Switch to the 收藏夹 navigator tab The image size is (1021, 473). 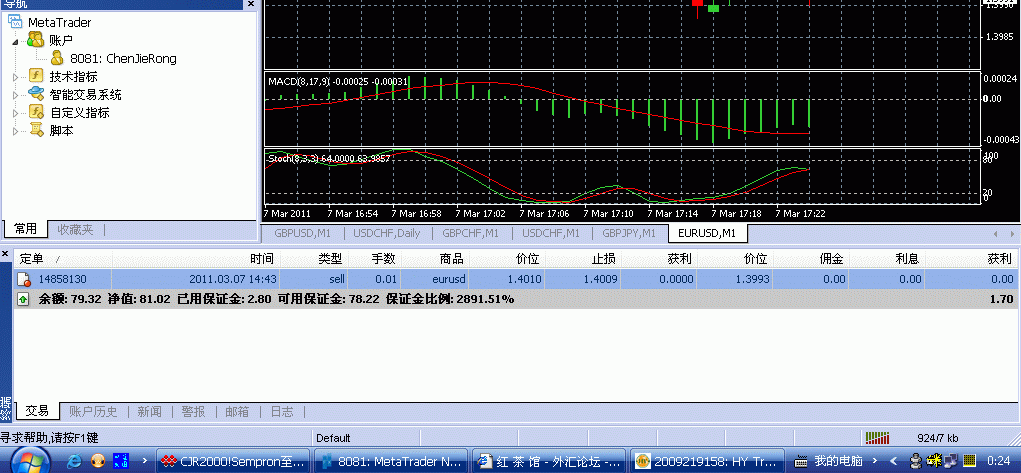75,230
